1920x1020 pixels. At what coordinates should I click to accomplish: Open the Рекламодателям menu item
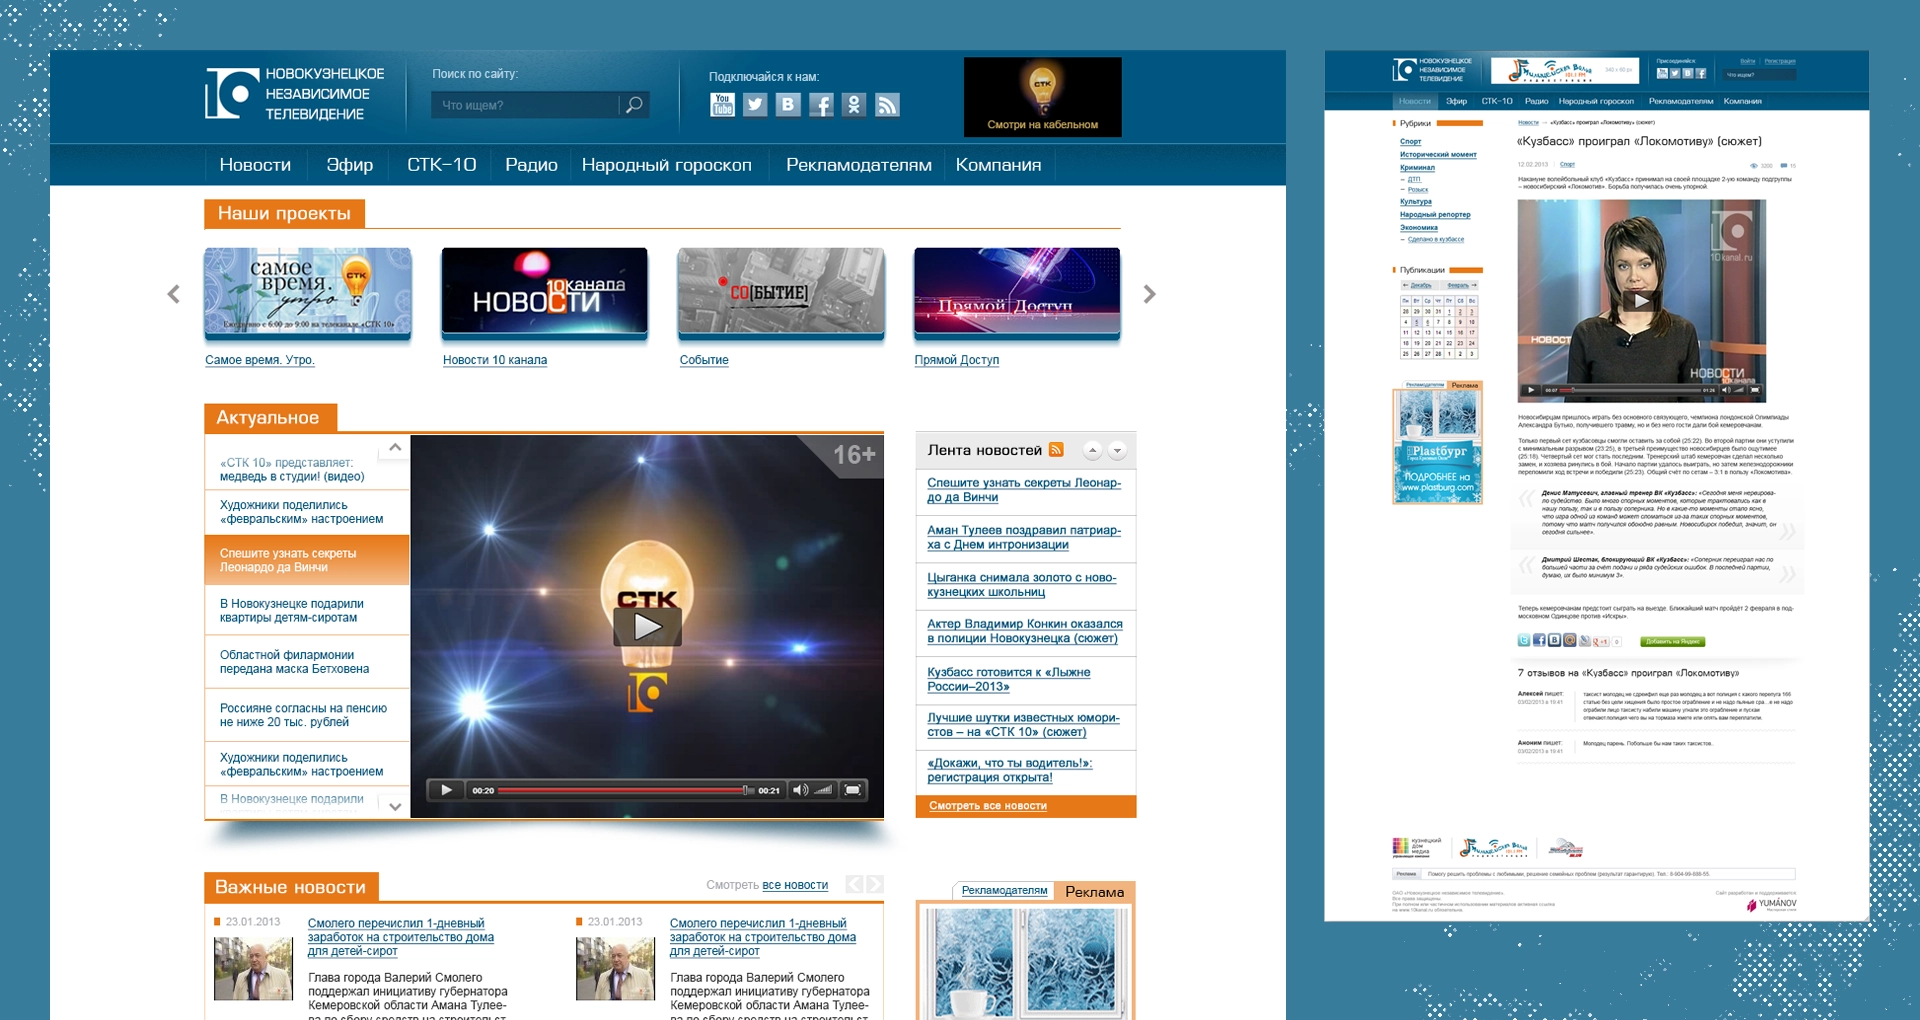click(x=859, y=165)
